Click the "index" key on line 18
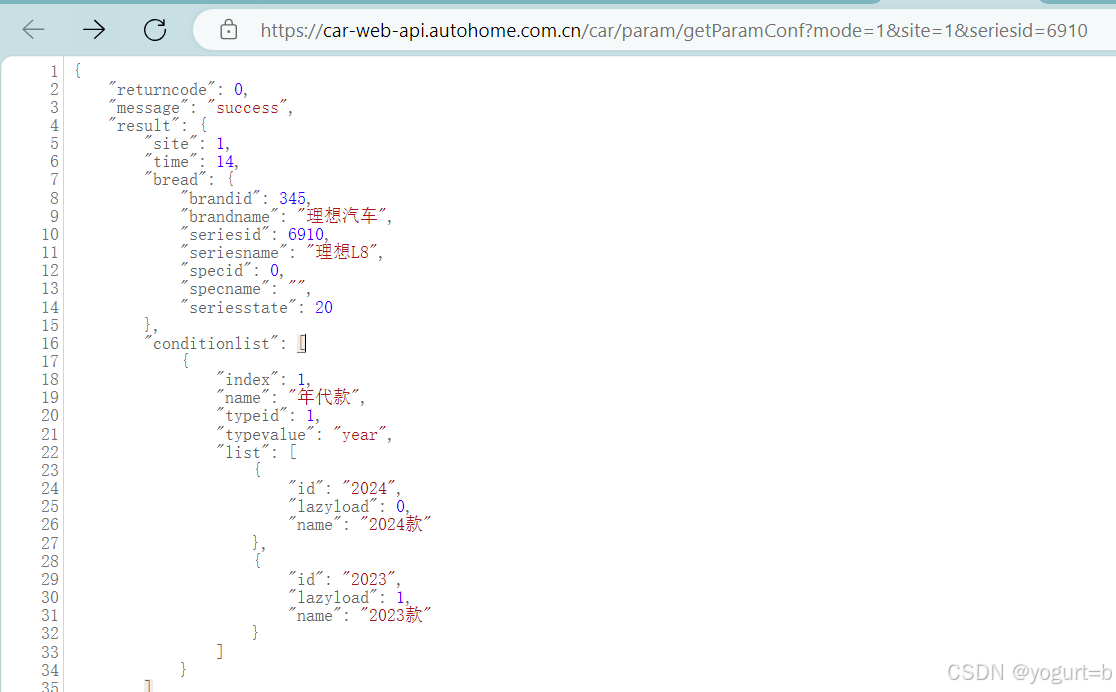This screenshot has width=1116, height=692. [248, 379]
